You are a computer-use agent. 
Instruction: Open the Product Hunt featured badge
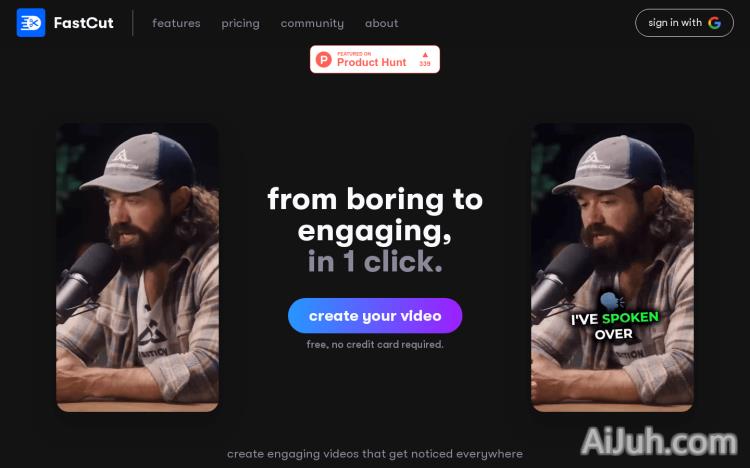tap(375, 59)
